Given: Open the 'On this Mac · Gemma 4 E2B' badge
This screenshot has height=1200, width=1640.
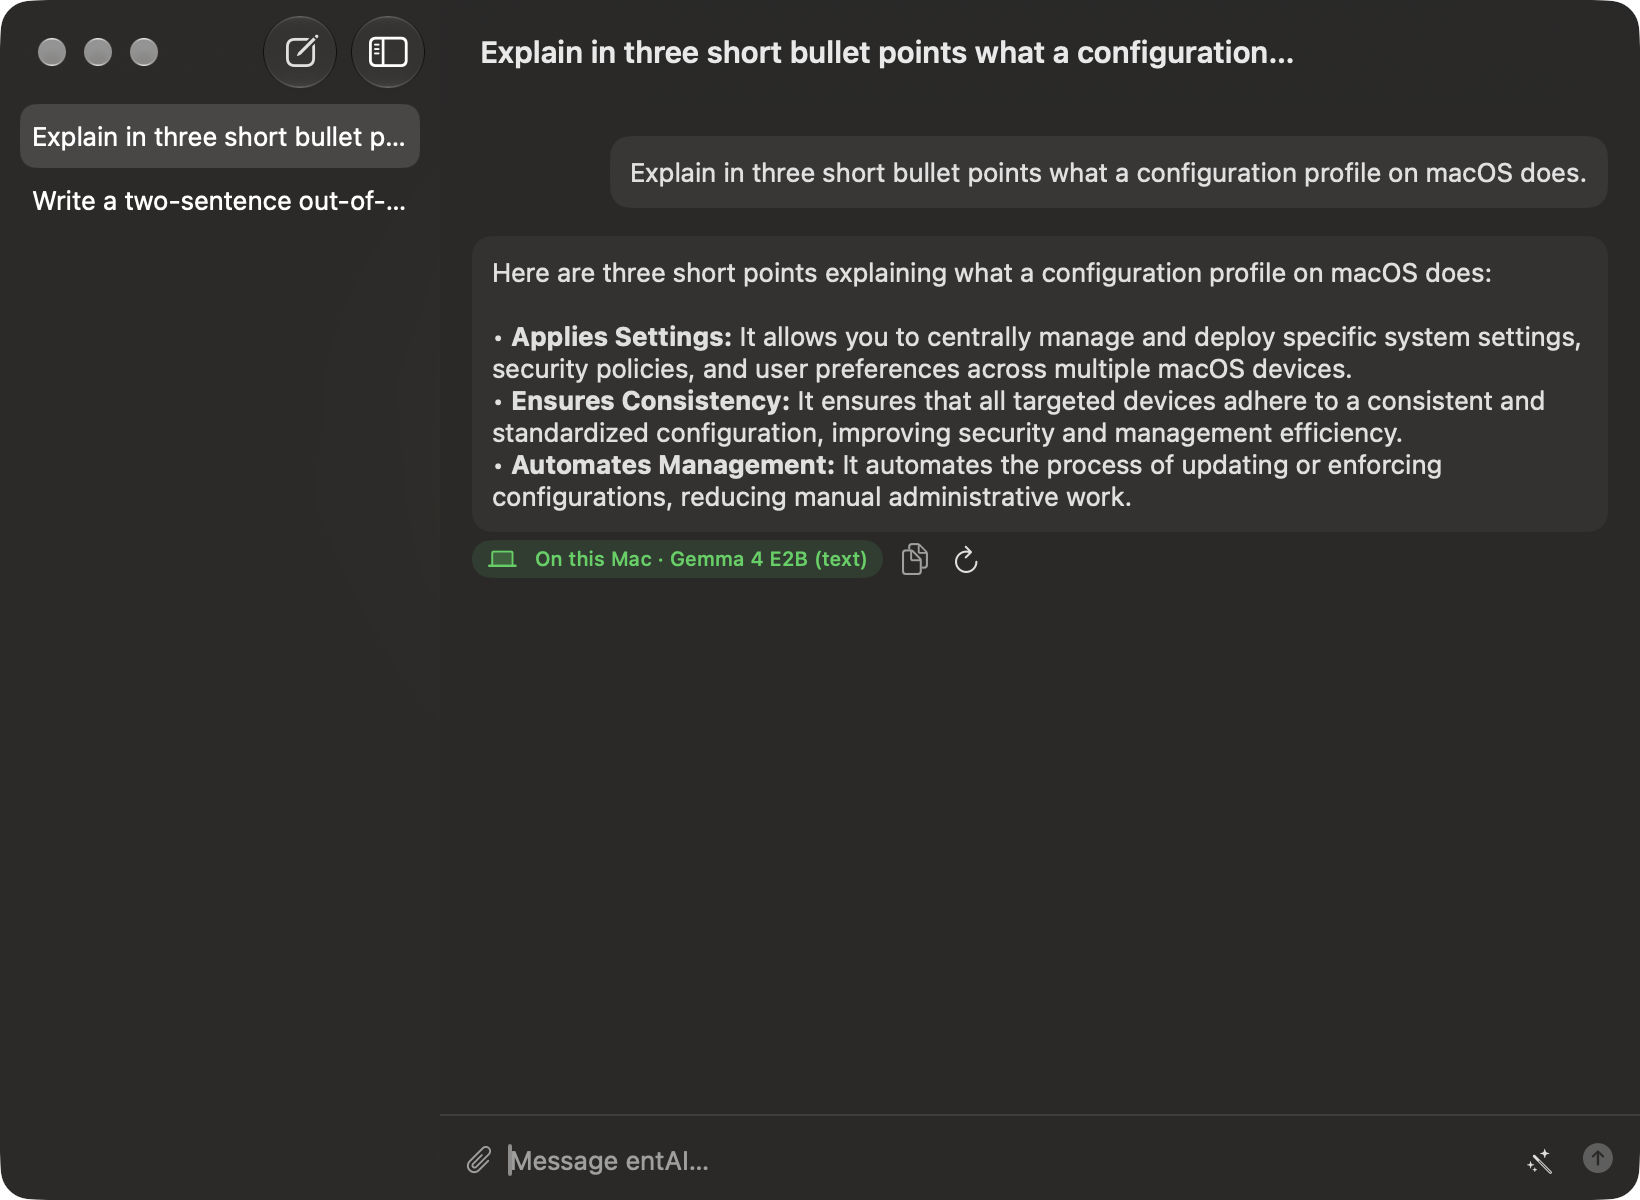Looking at the screenshot, I should point(677,559).
